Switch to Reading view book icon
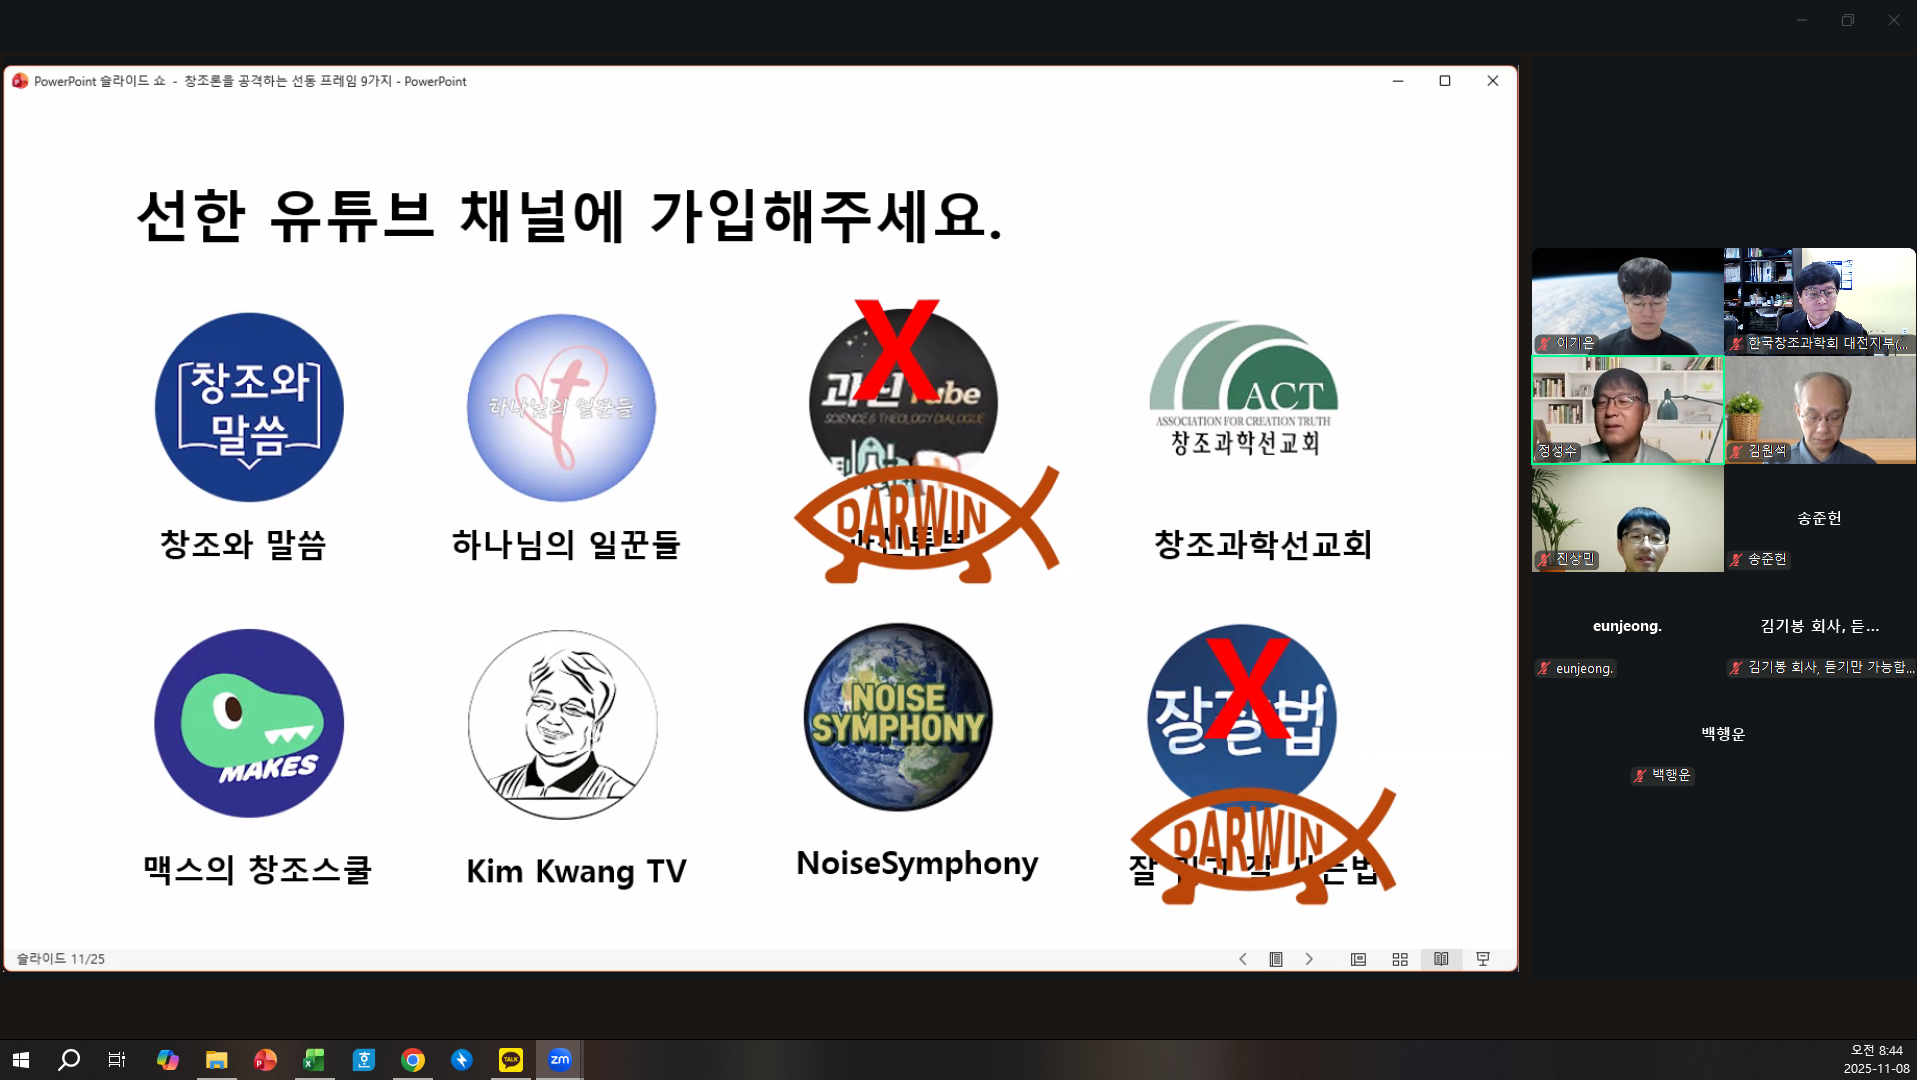This screenshot has height=1080, width=1917. (x=1441, y=959)
